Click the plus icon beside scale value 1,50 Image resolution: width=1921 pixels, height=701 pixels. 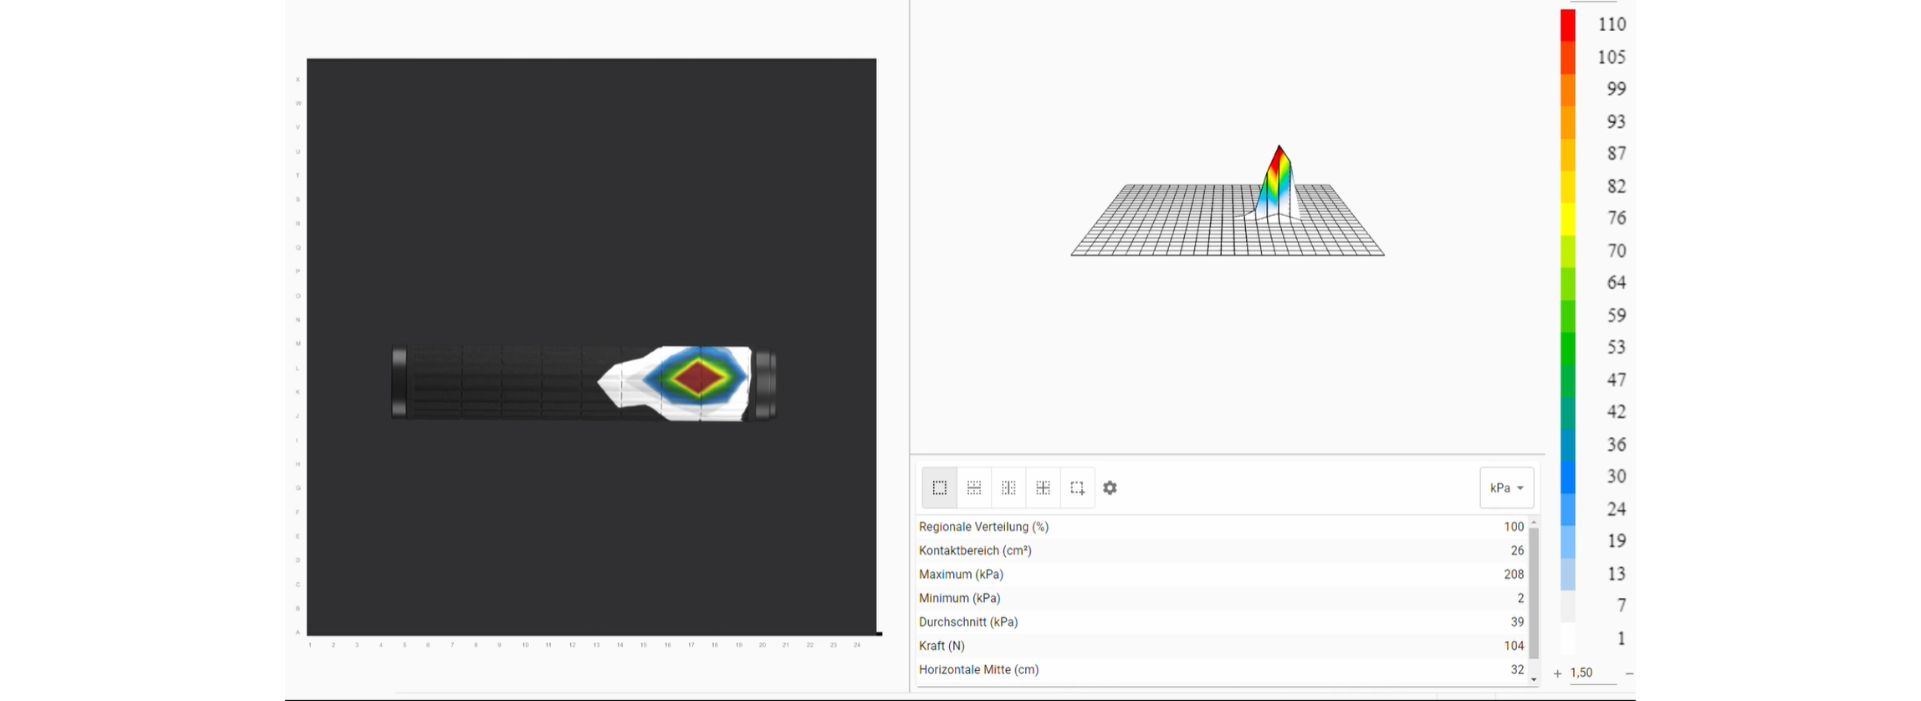(1558, 673)
